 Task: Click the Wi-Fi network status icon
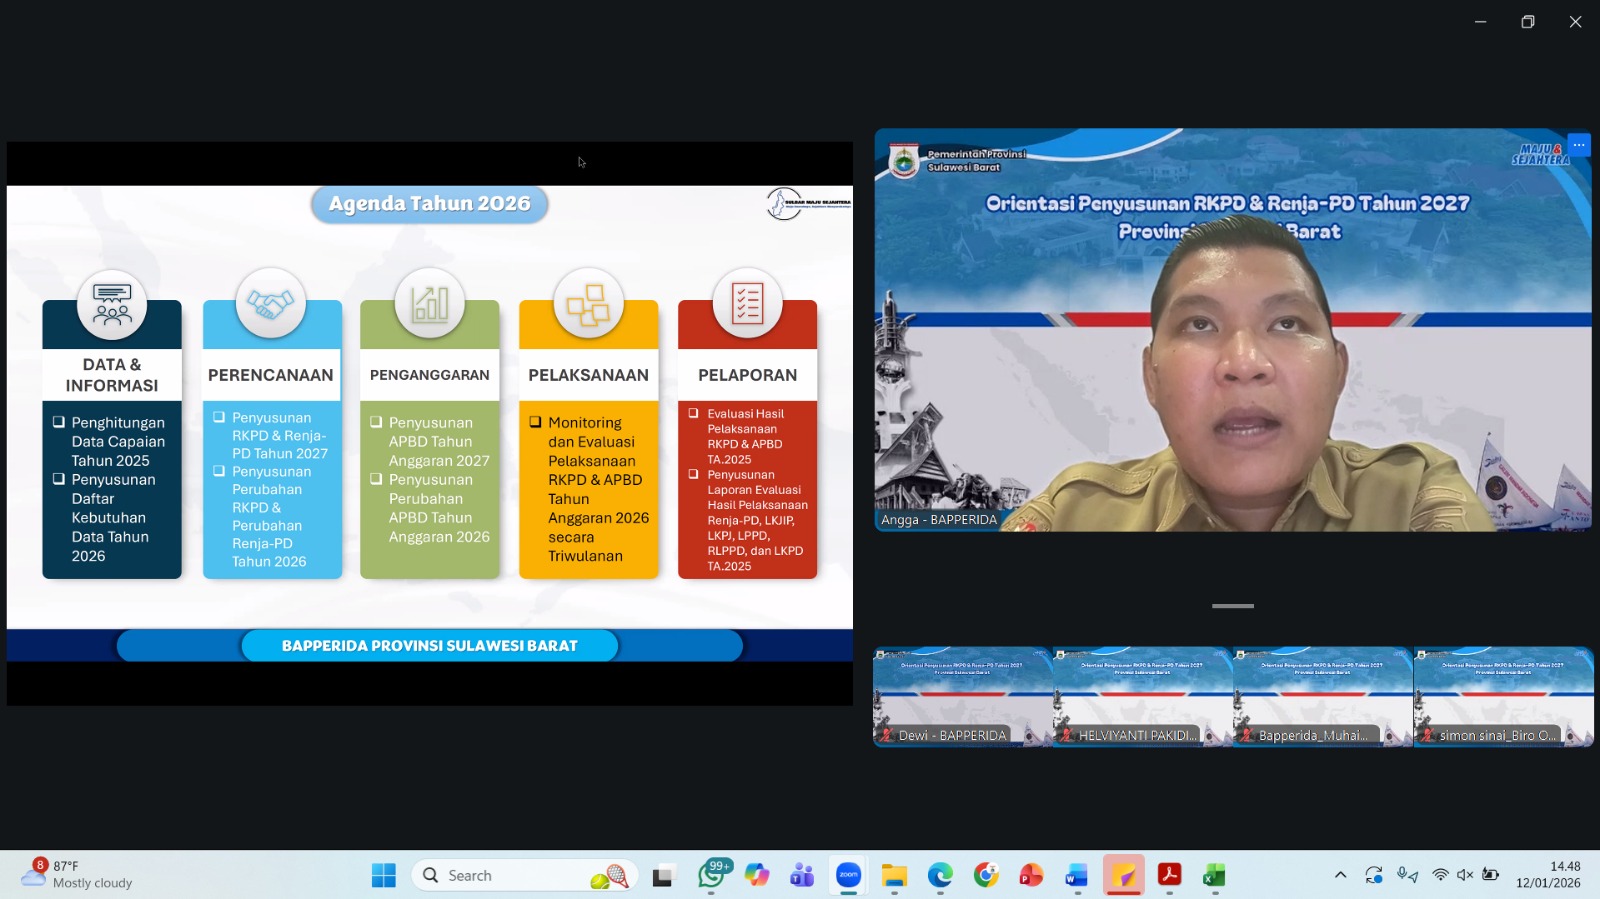coord(1440,875)
